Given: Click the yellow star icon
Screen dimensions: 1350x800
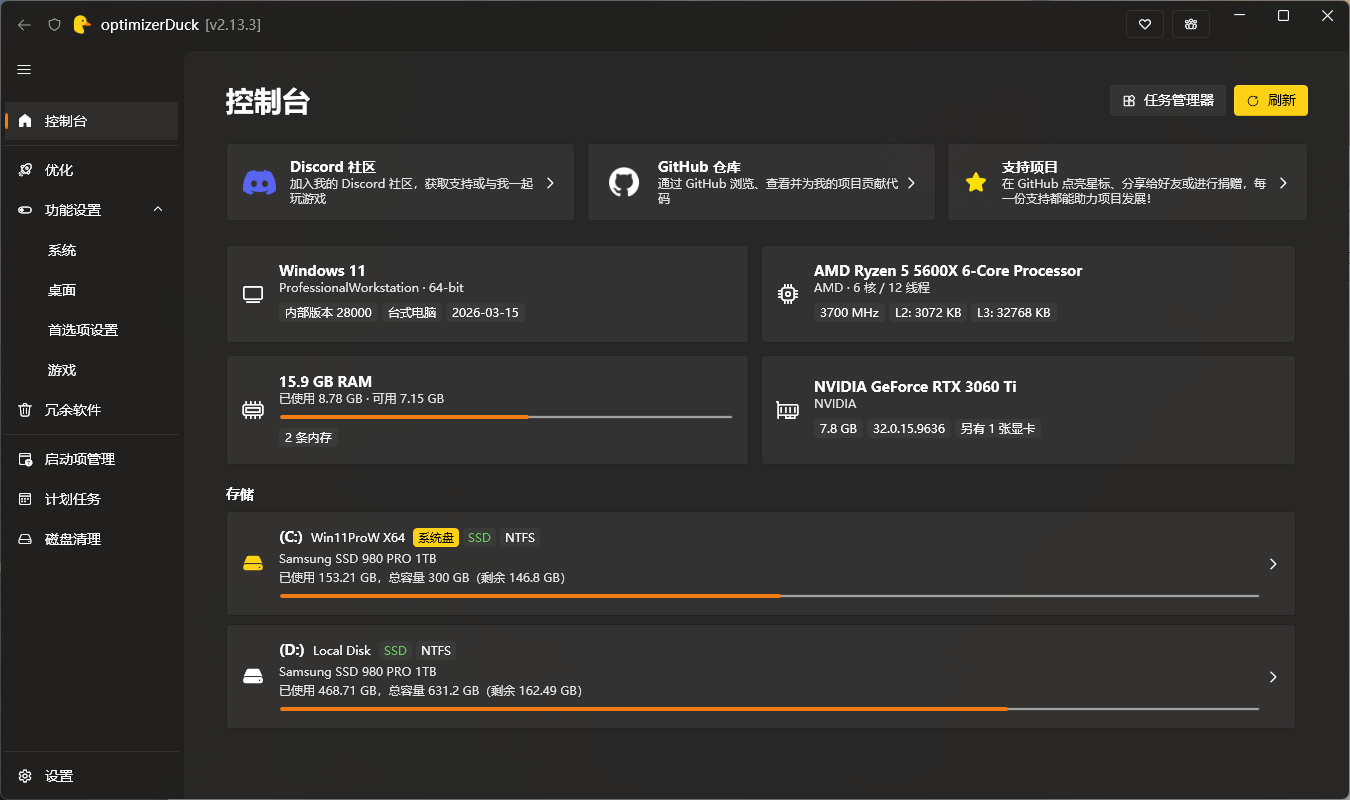Looking at the screenshot, I should coord(976,182).
